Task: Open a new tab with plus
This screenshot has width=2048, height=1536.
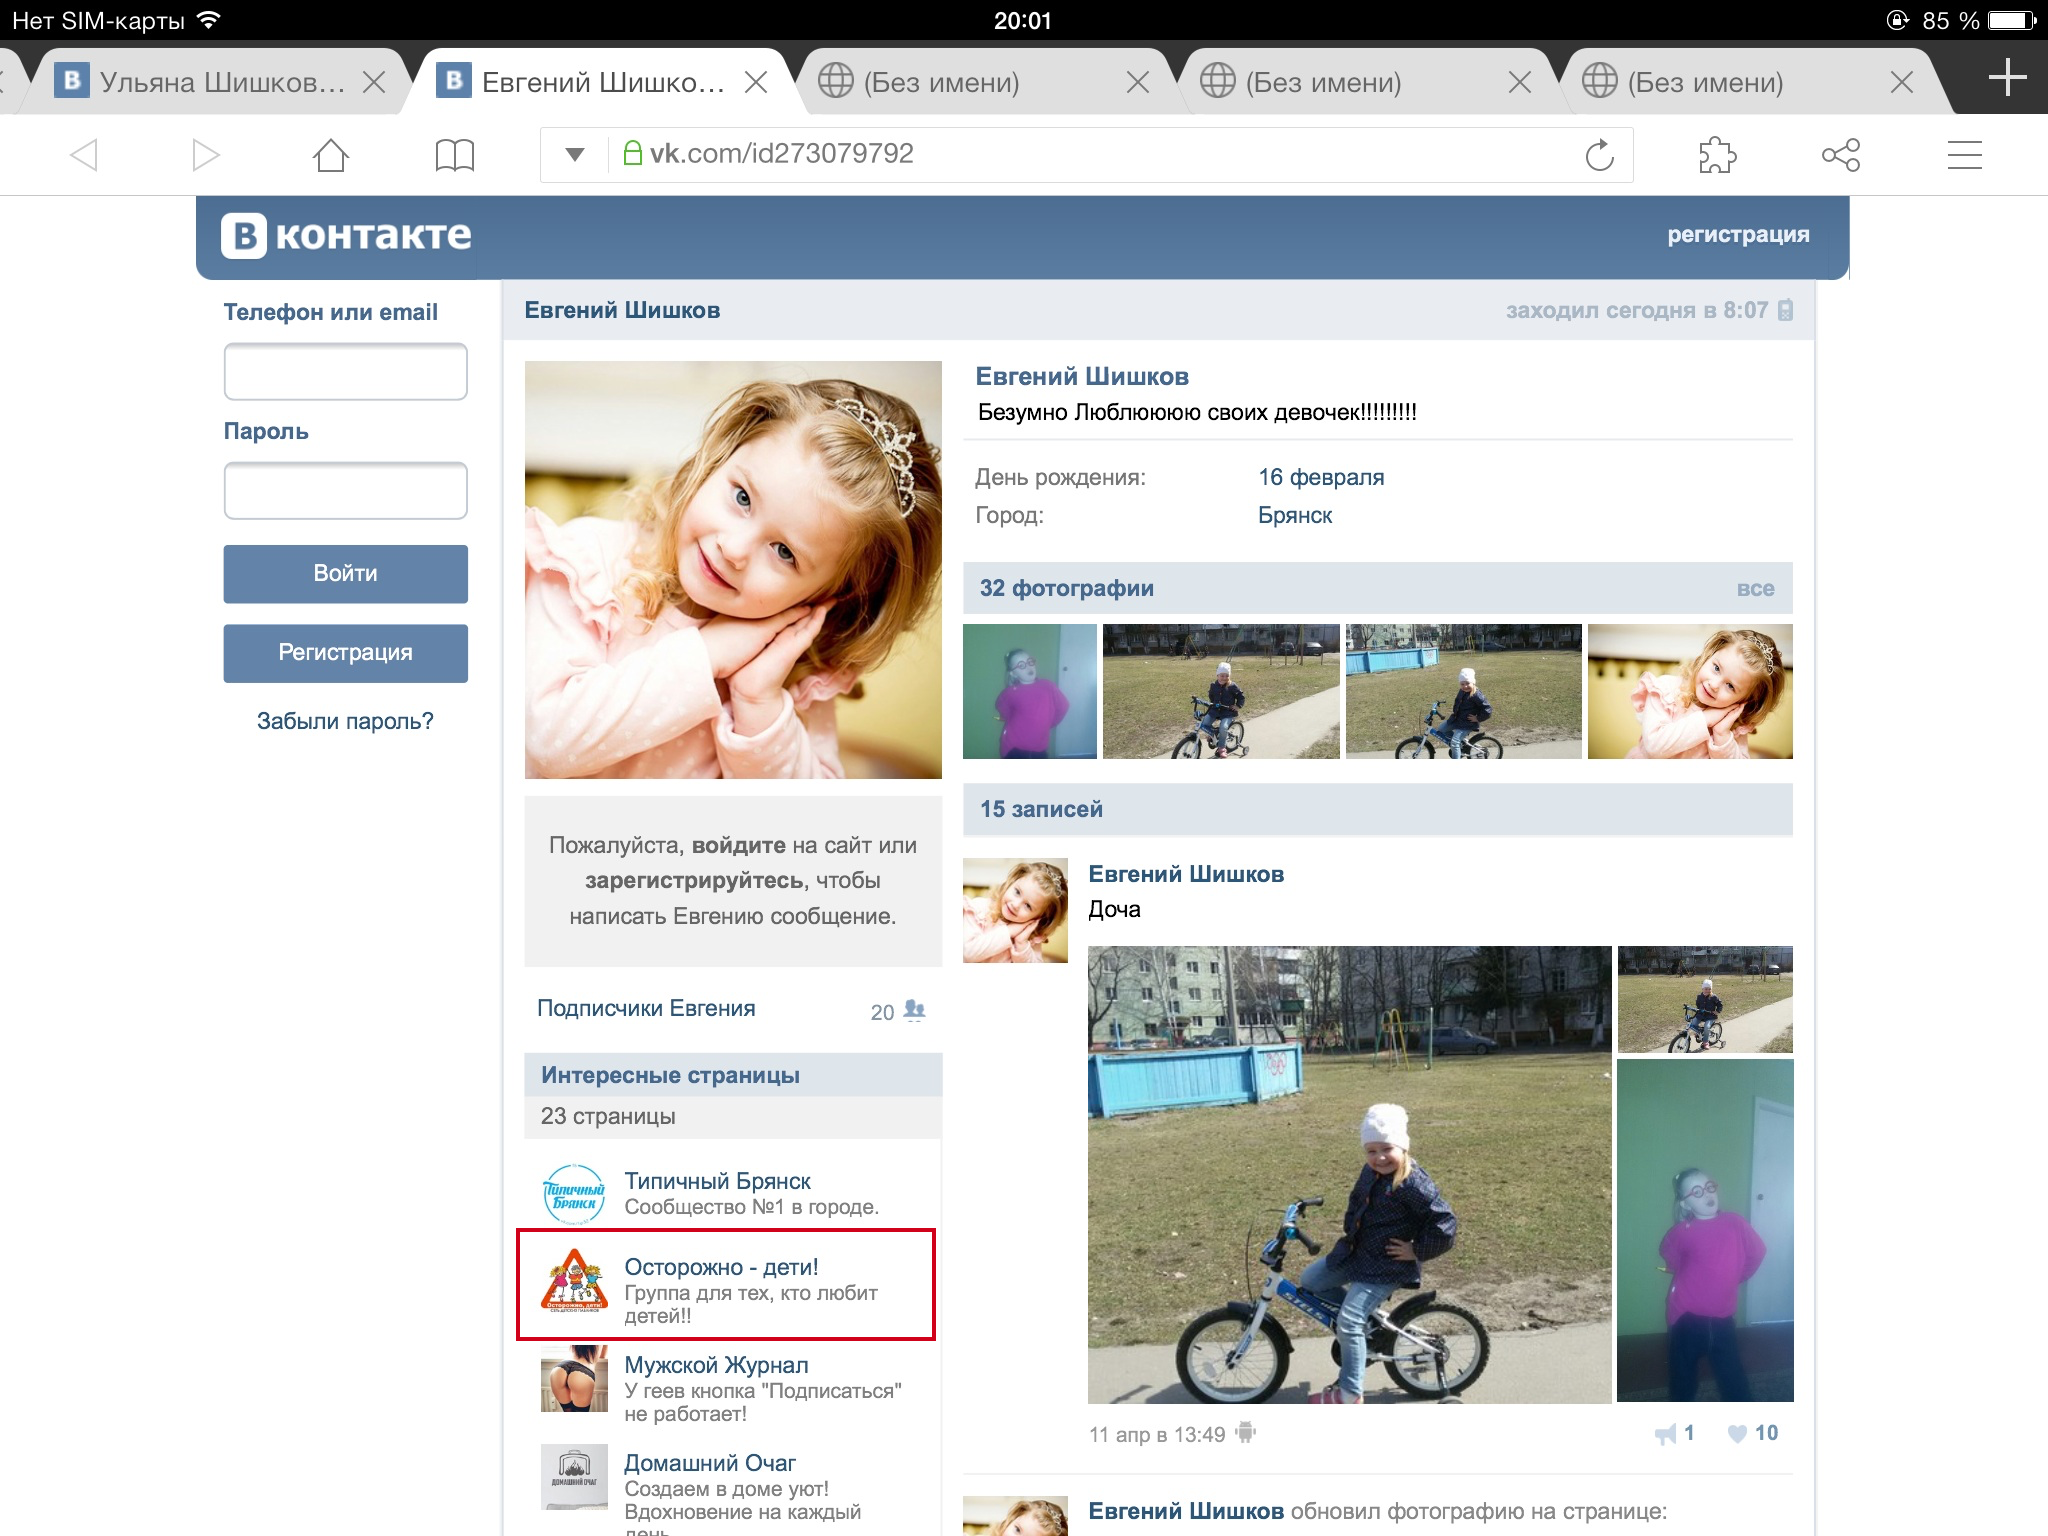Action: pyautogui.click(x=2006, y=78)
